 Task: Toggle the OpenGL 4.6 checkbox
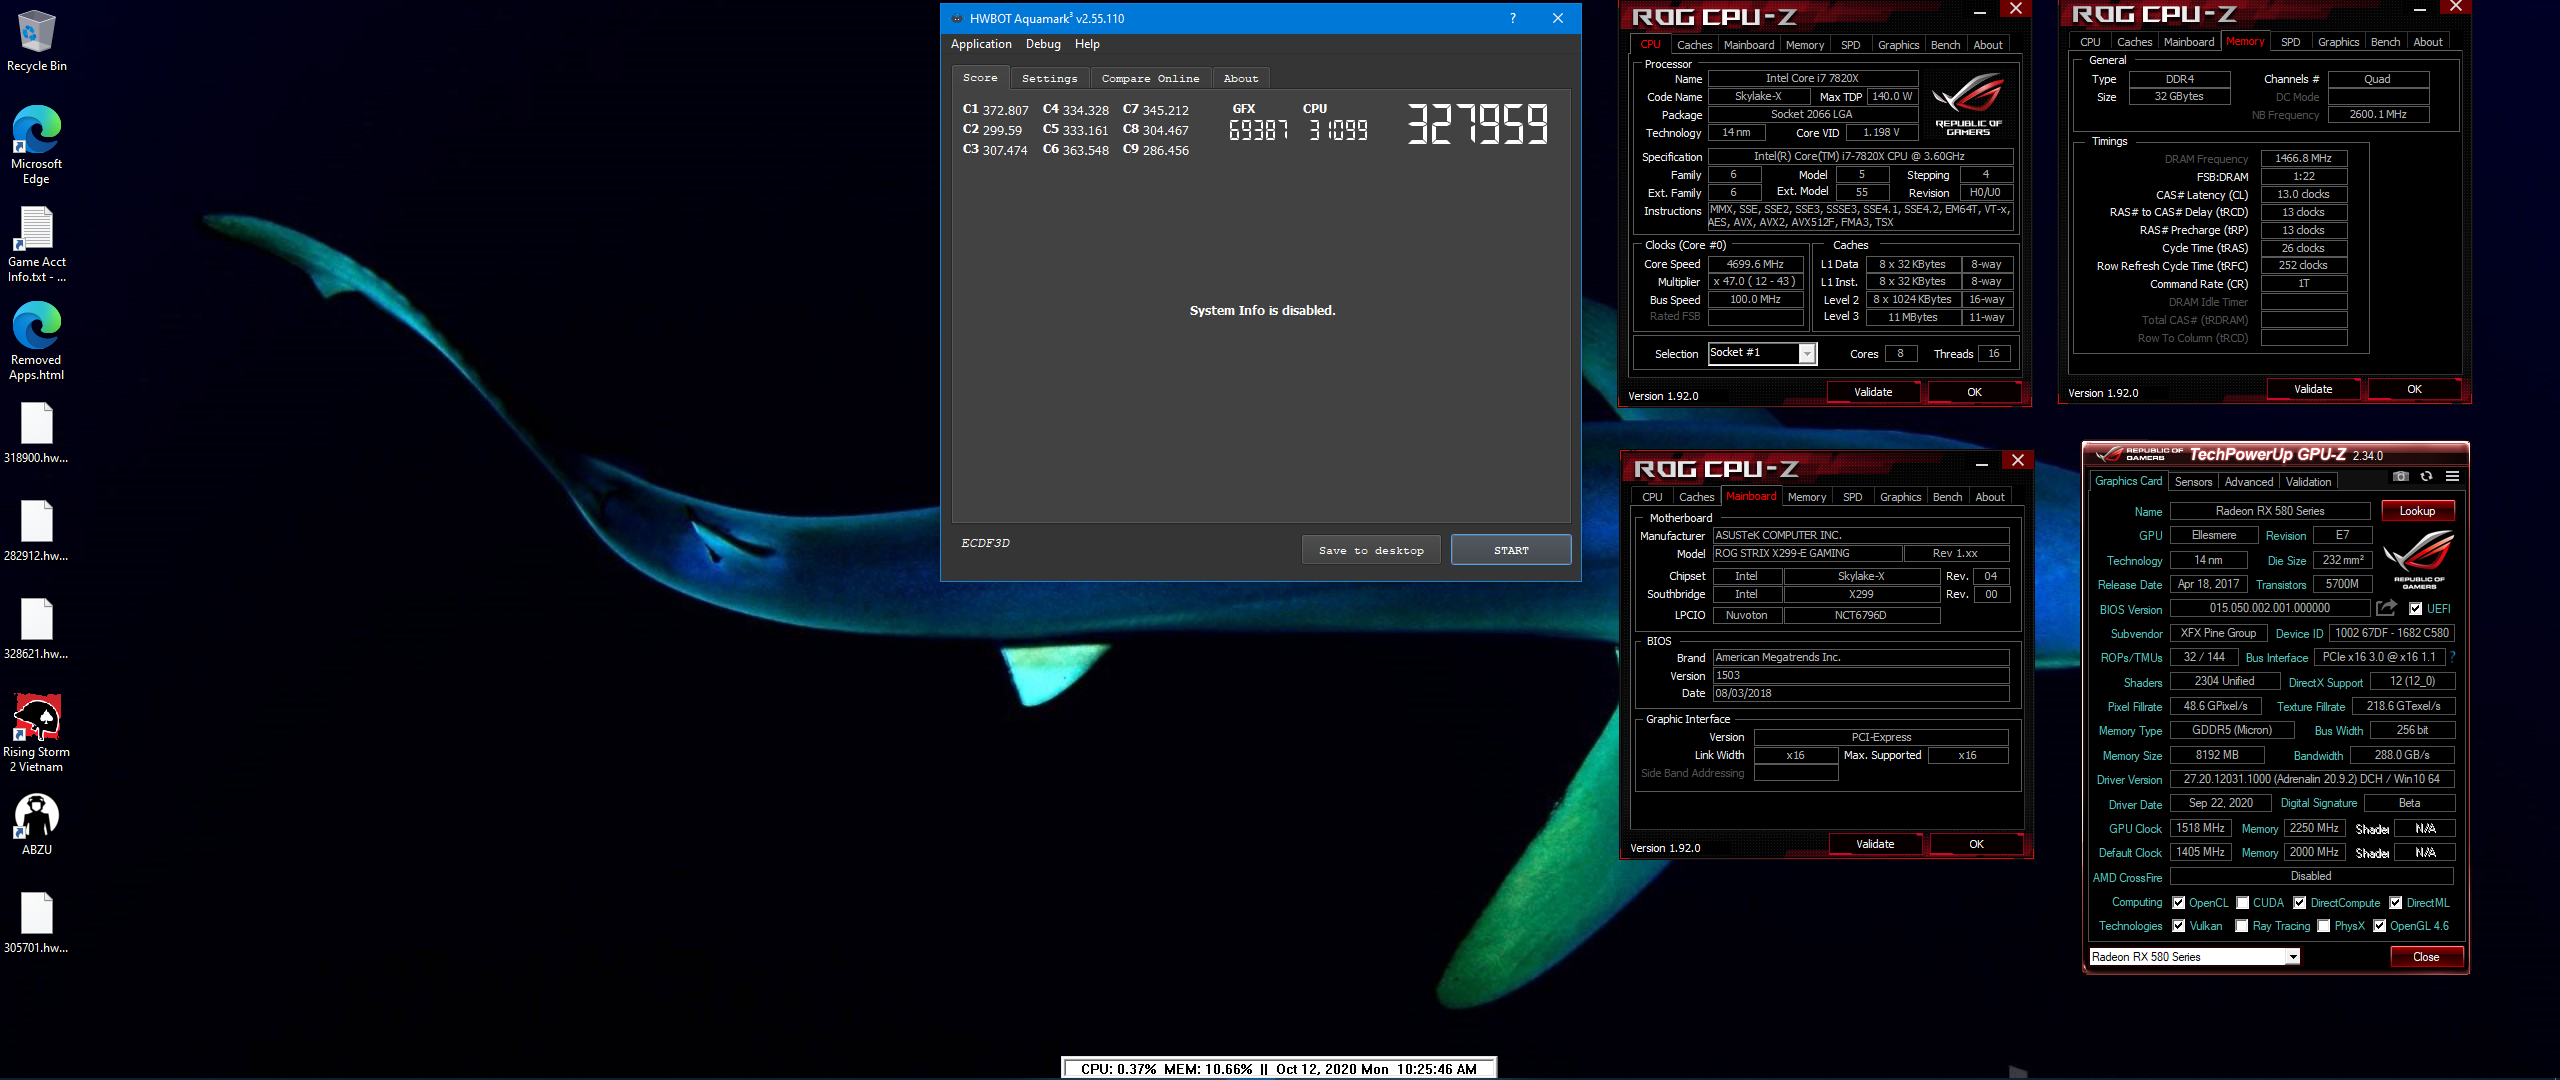coord(2379,926)
